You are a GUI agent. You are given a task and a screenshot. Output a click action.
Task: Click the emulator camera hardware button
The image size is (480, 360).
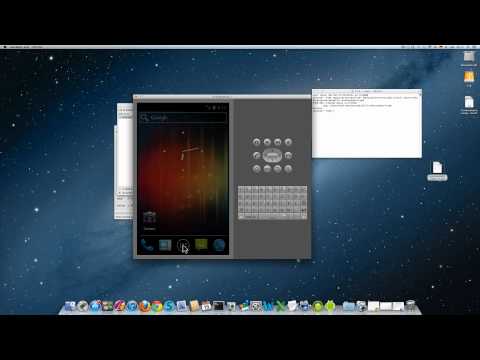coord(256,142)
